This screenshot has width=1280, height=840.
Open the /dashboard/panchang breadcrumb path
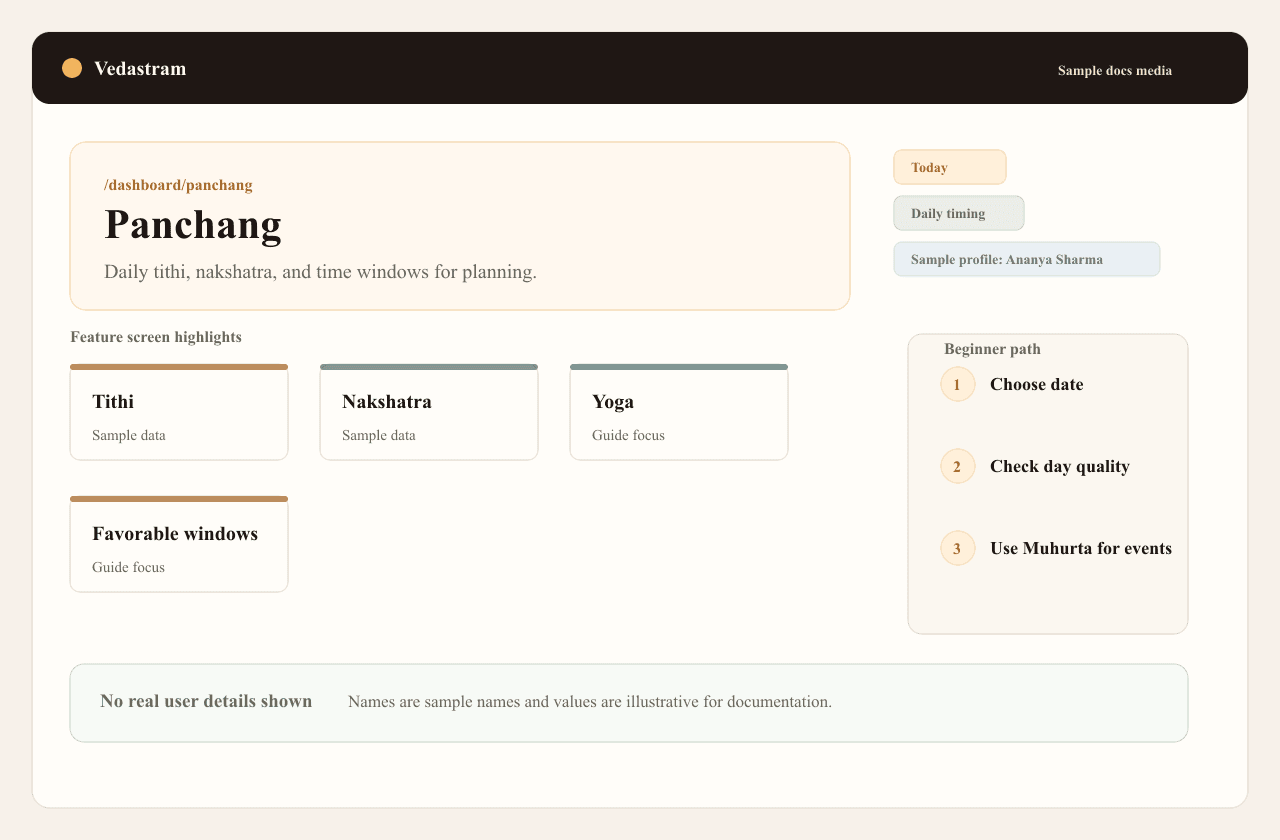pyautogui.click(x=178, y=185)
